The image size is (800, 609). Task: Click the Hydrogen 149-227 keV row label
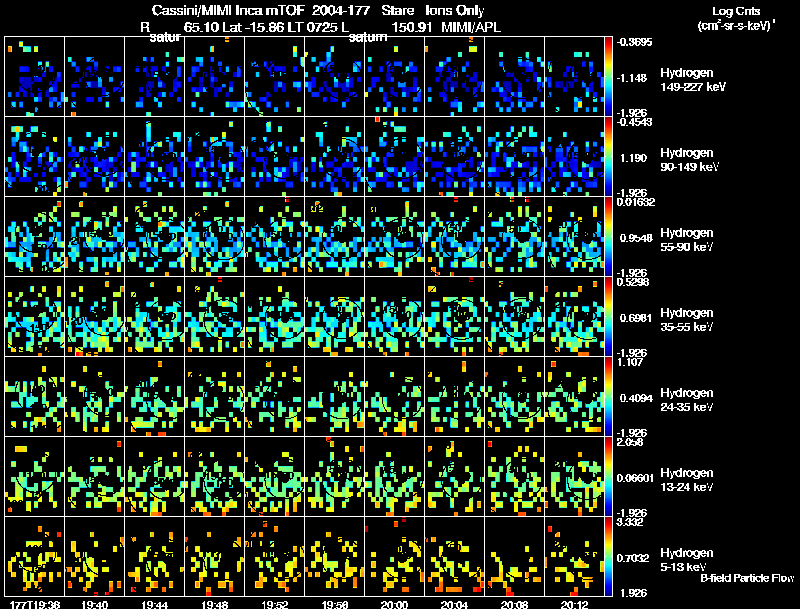point(693,80)
